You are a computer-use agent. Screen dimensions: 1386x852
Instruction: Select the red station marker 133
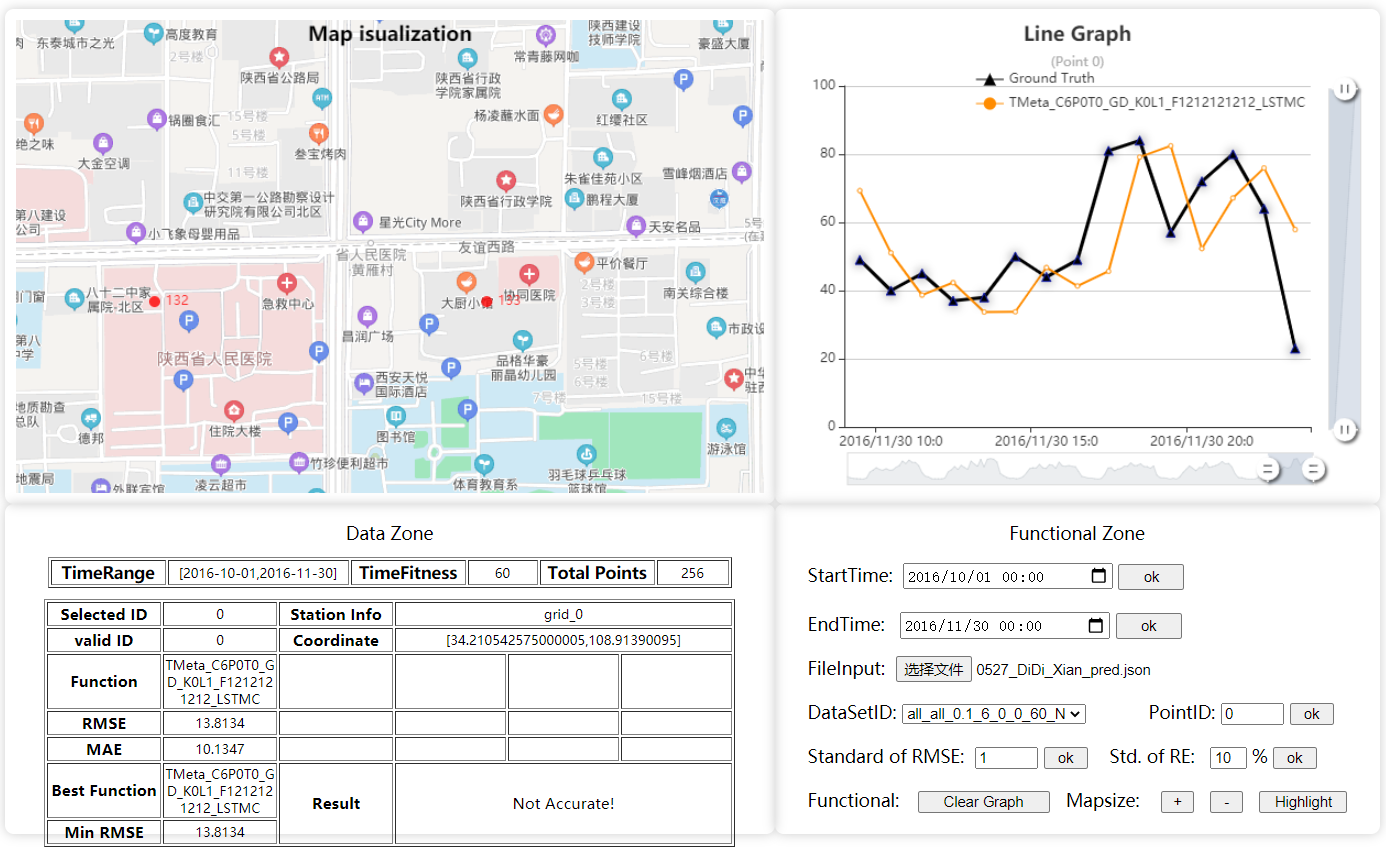(x=487, y=301)
